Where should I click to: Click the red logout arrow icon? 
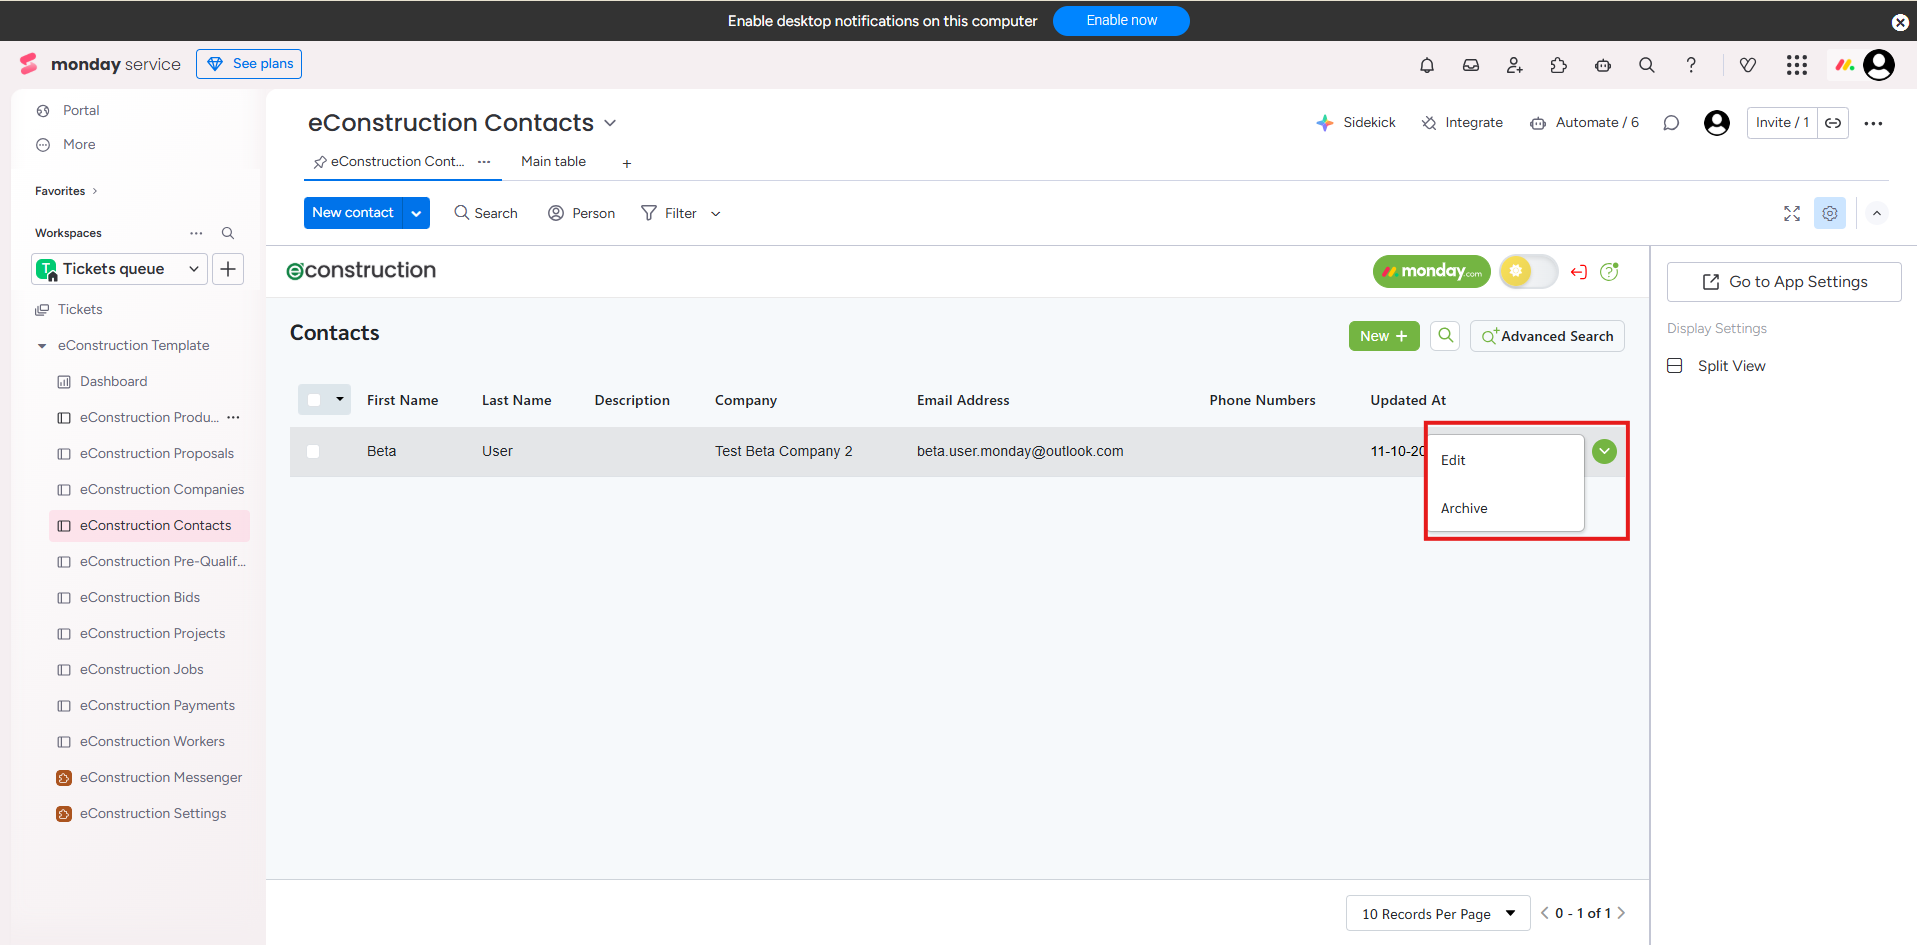tap(1579, 272)
